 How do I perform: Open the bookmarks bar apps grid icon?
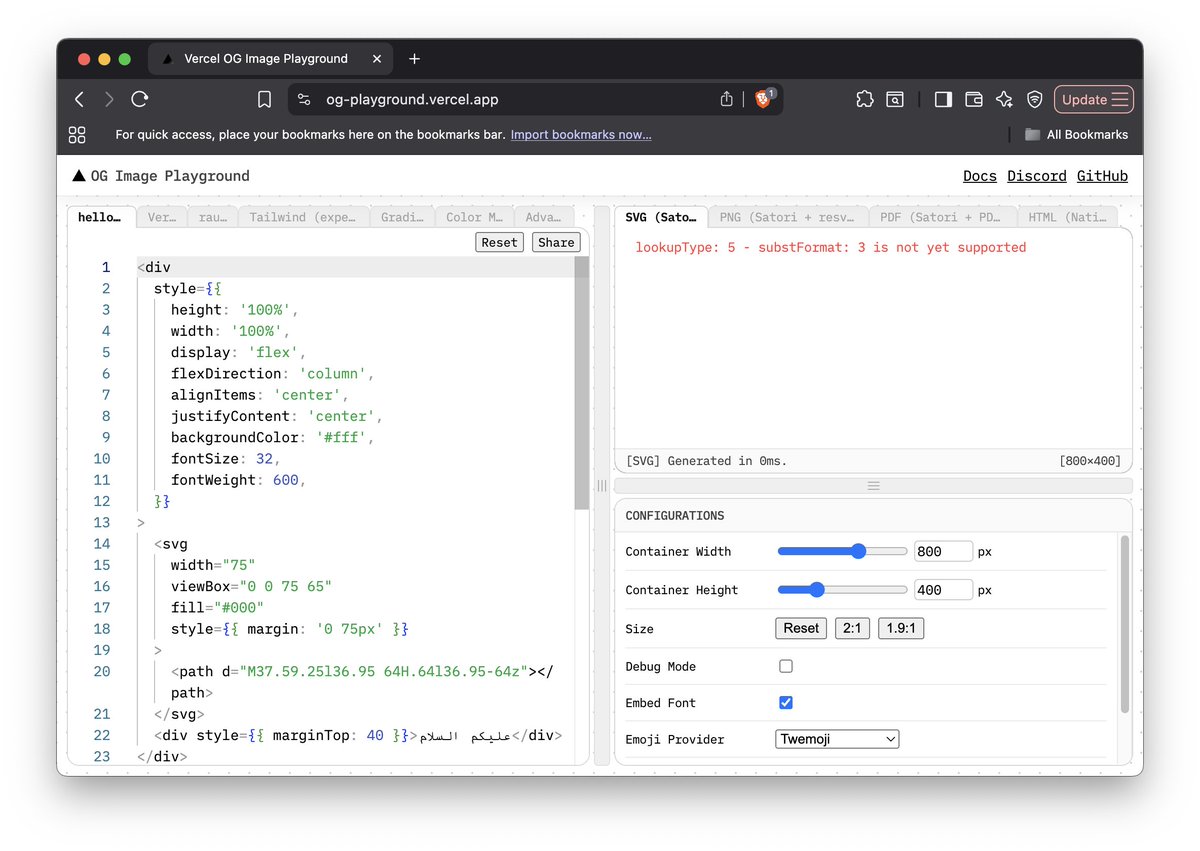(77, 134)
